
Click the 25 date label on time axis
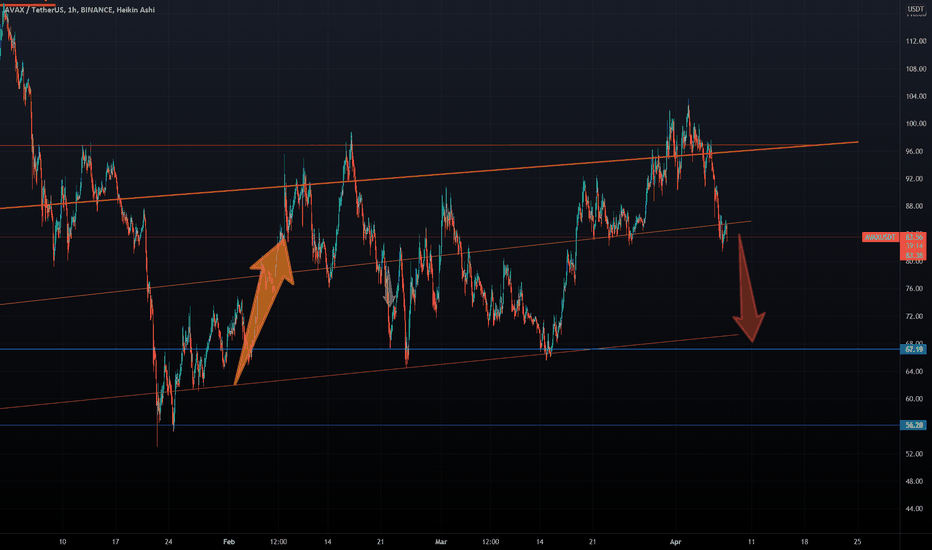click(857, 542)
